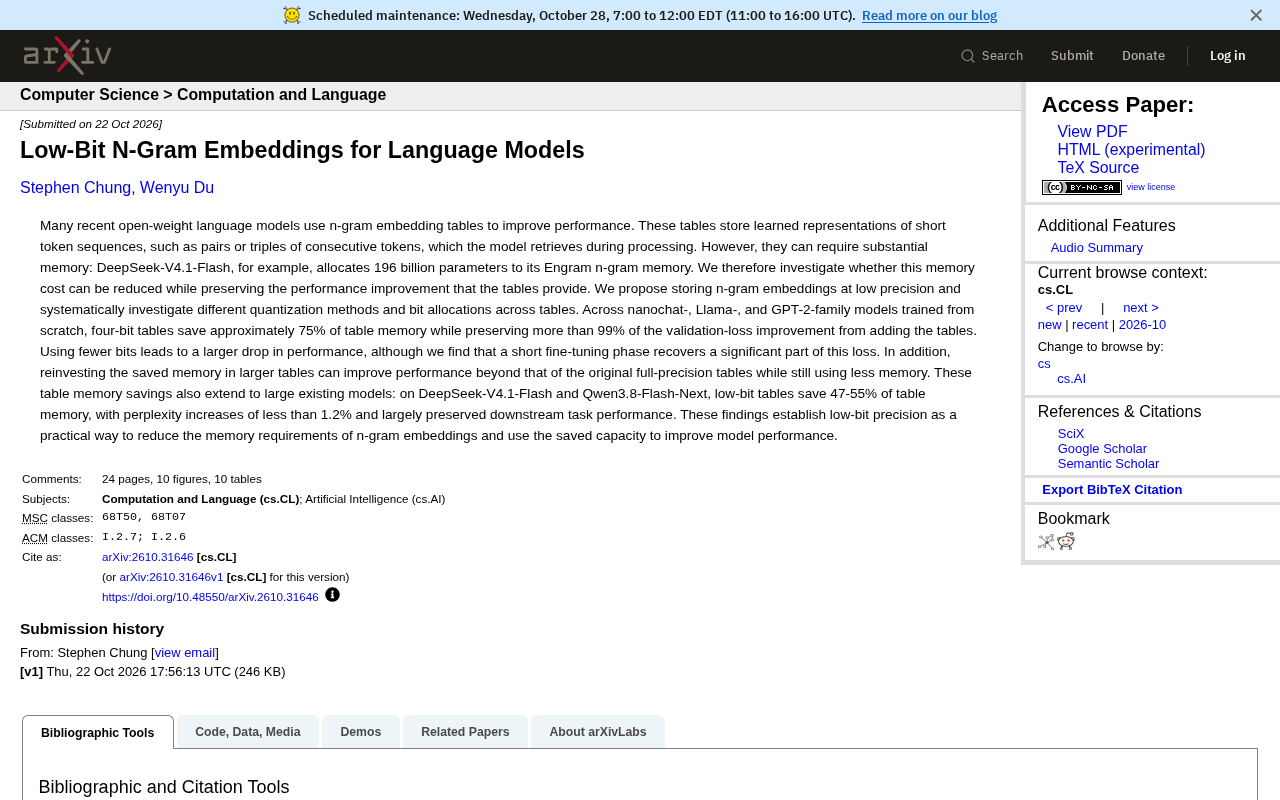Share via the Reddit bookmark icon

(x=1066, y=541)
